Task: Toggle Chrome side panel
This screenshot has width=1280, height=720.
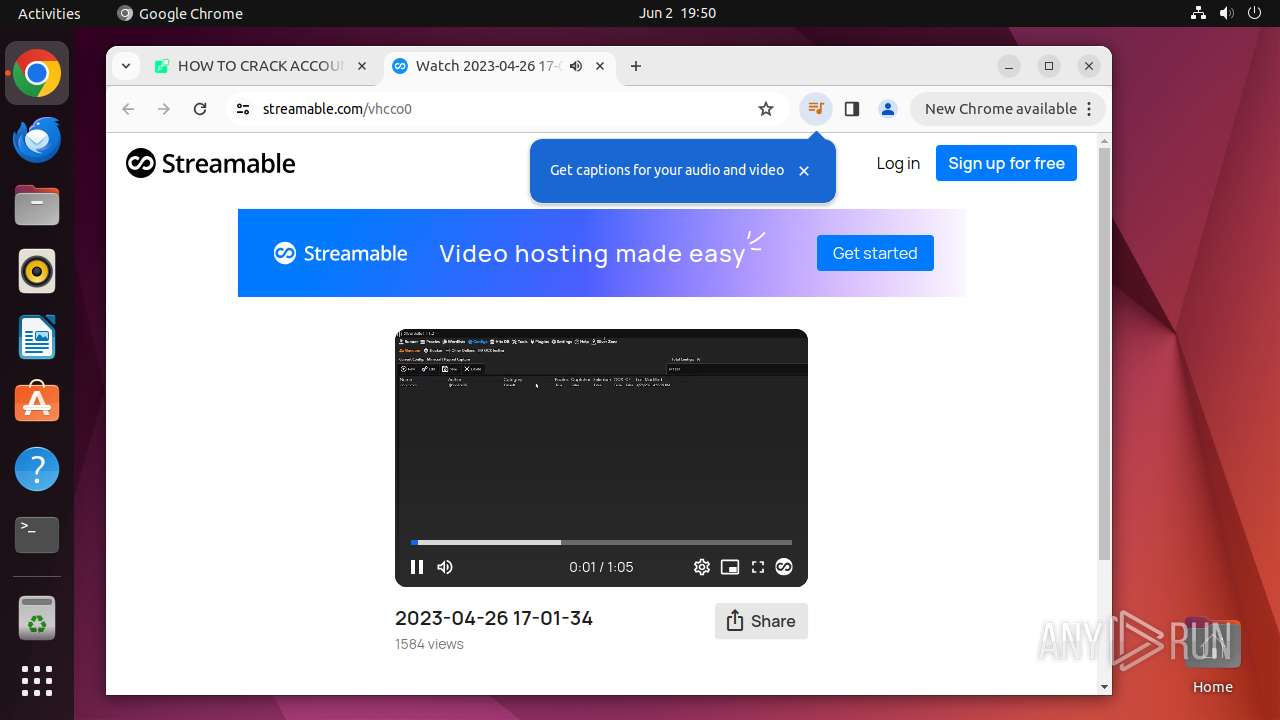Action: coord(852,109)
